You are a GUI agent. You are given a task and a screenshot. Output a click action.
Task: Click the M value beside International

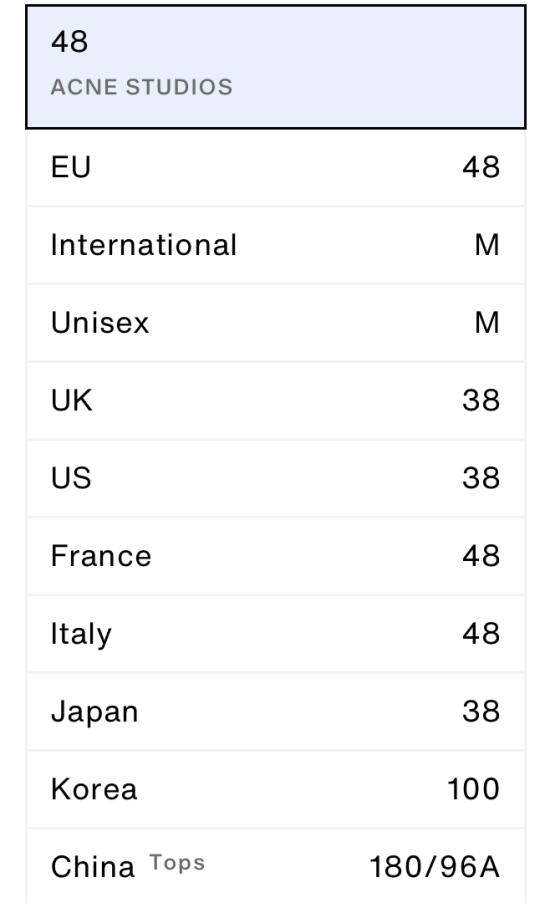click(487, 245)
